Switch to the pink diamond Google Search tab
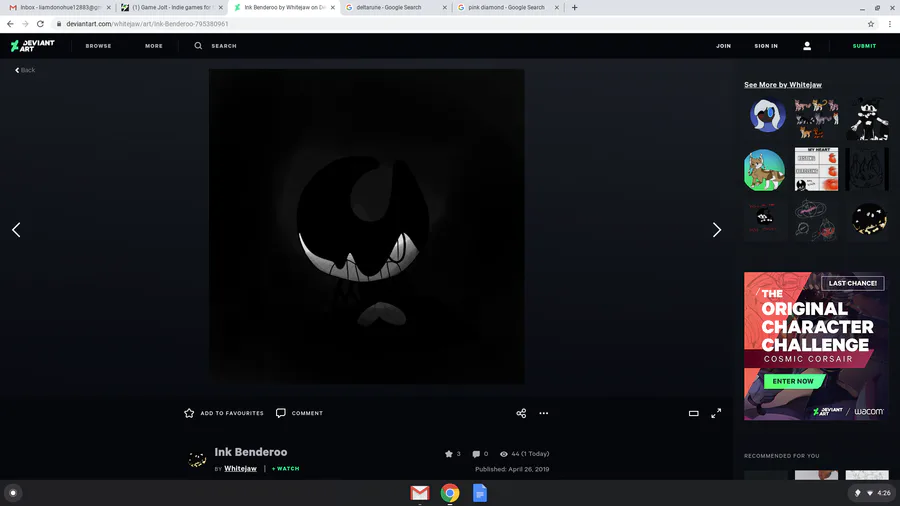Viewport: 900px width, 506px height. [506, 7]
